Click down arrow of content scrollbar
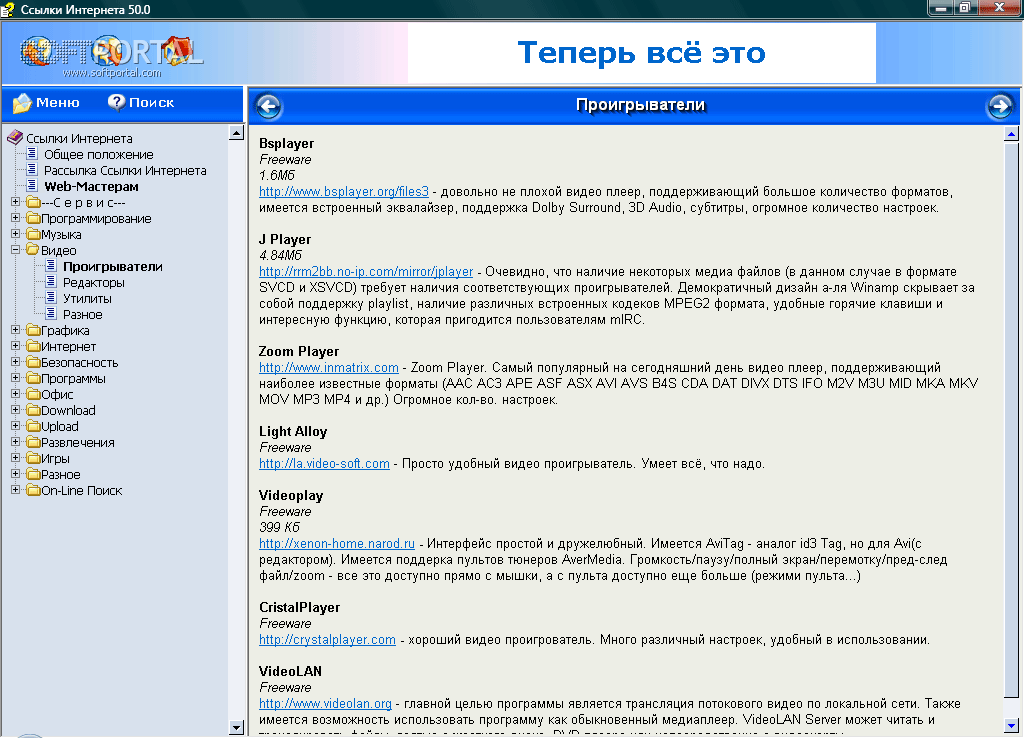This screenshot has width=1024, height=738. tap(1011, 725)
